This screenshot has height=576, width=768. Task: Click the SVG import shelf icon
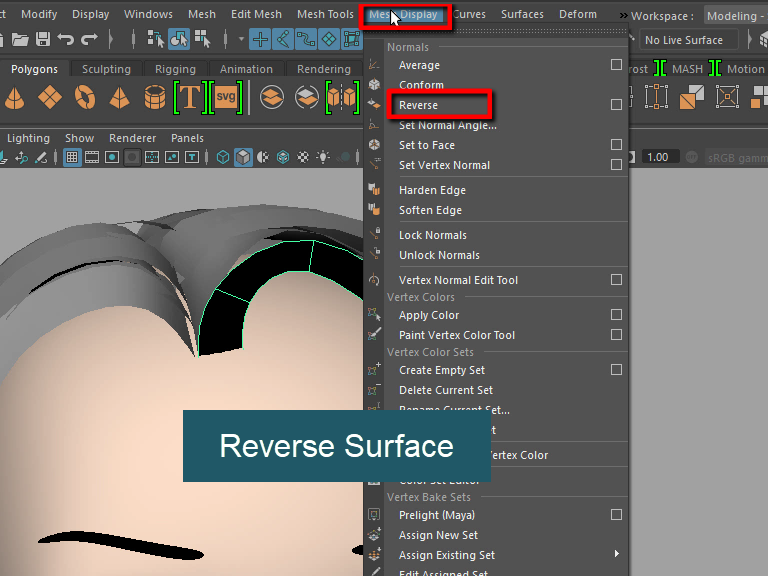pos(227,98)
